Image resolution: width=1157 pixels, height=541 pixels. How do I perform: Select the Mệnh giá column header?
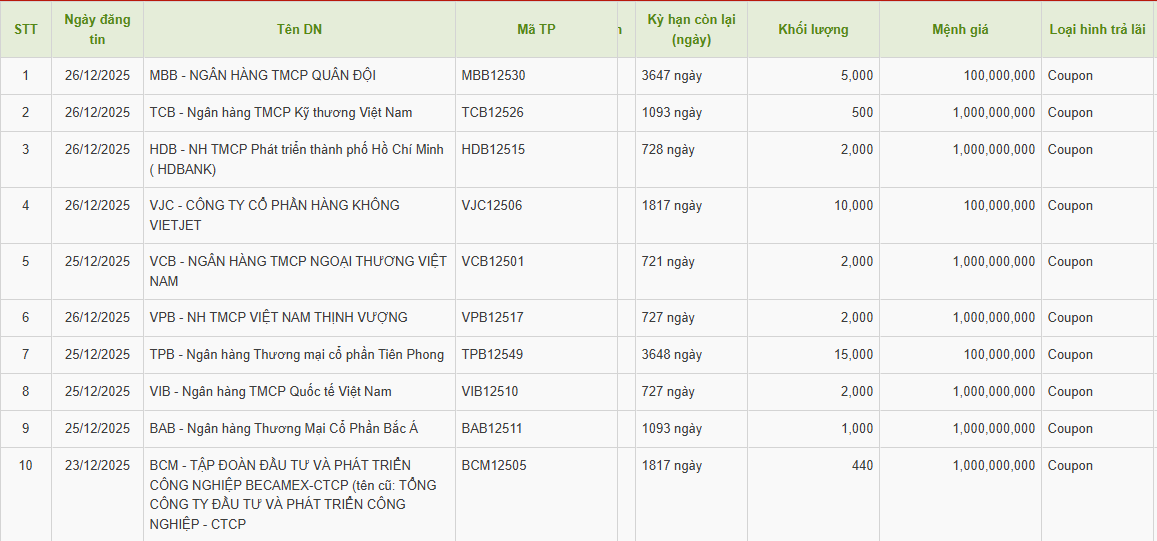coord(960,29)
